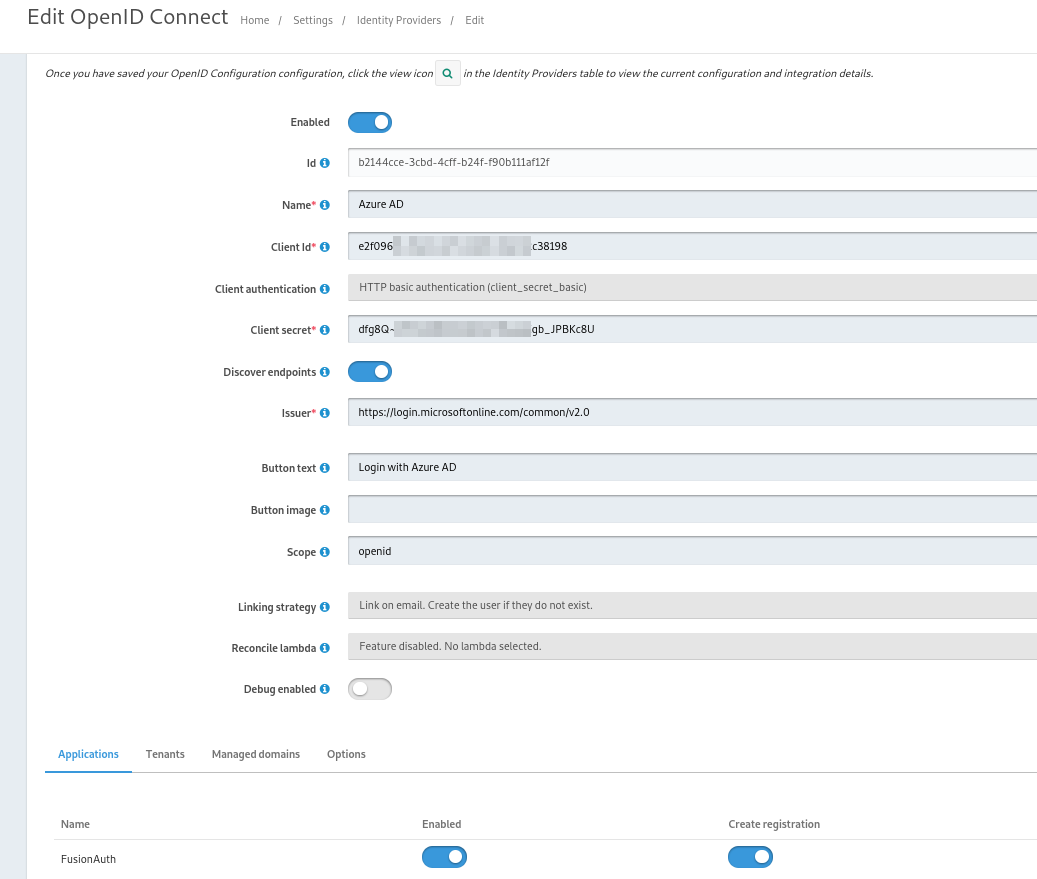Open Settings from the breadcrumb
This screenshot has width=1037, height=879.
click(x=313, y=21)
